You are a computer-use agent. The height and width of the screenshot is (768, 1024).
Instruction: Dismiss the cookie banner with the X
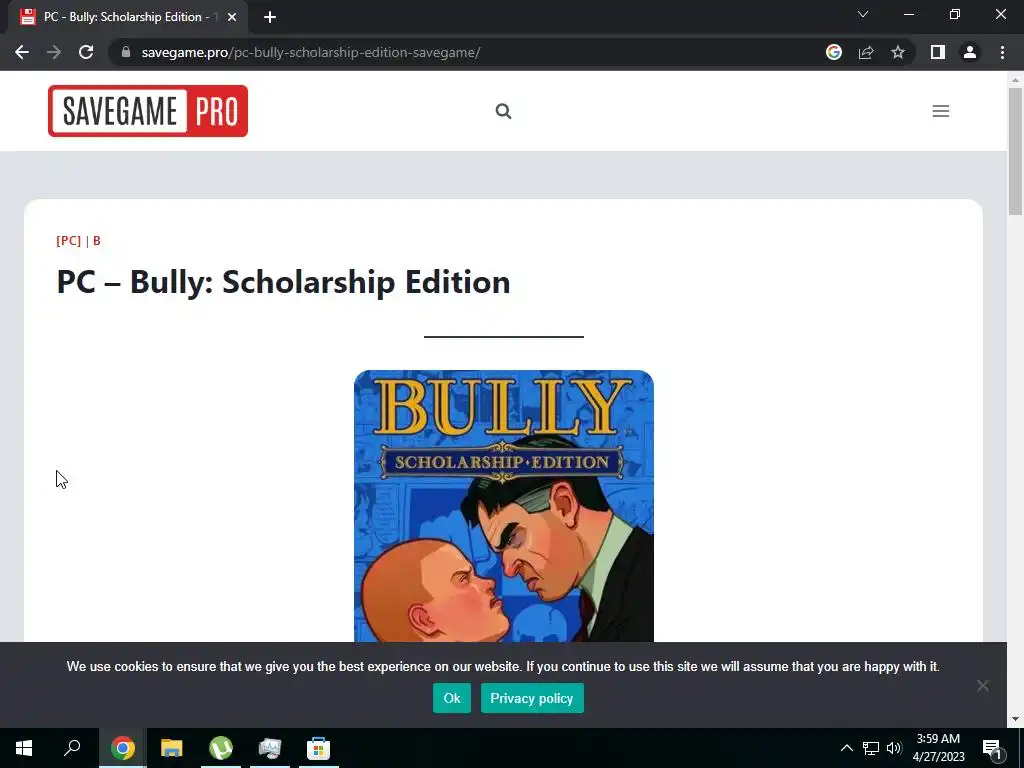tap(983, 685)
